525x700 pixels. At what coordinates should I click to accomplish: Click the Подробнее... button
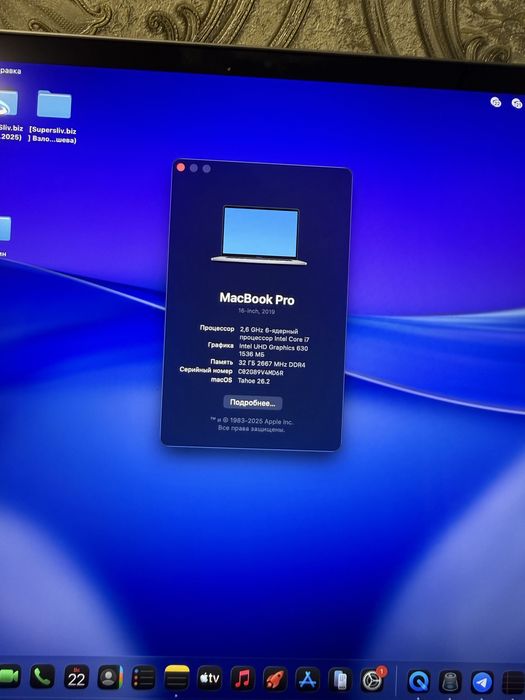point(253,403)
